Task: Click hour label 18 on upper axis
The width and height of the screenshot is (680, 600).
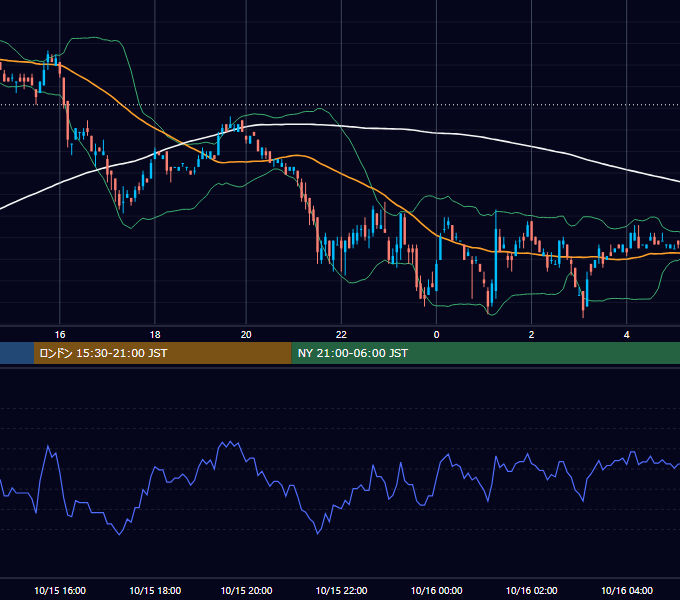Action: click(155, 335)
